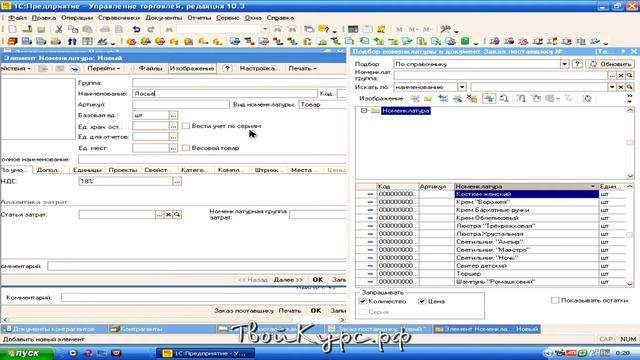640x360 pixels.
Task: Open Статья затрат with magnifier icon
Action: click(x=177, y=214)
